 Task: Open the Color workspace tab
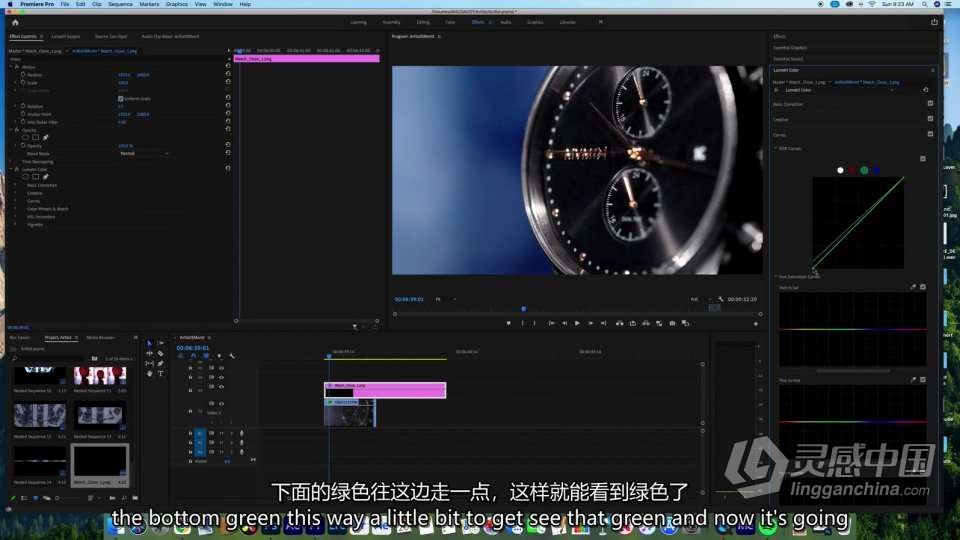(450, 22)
